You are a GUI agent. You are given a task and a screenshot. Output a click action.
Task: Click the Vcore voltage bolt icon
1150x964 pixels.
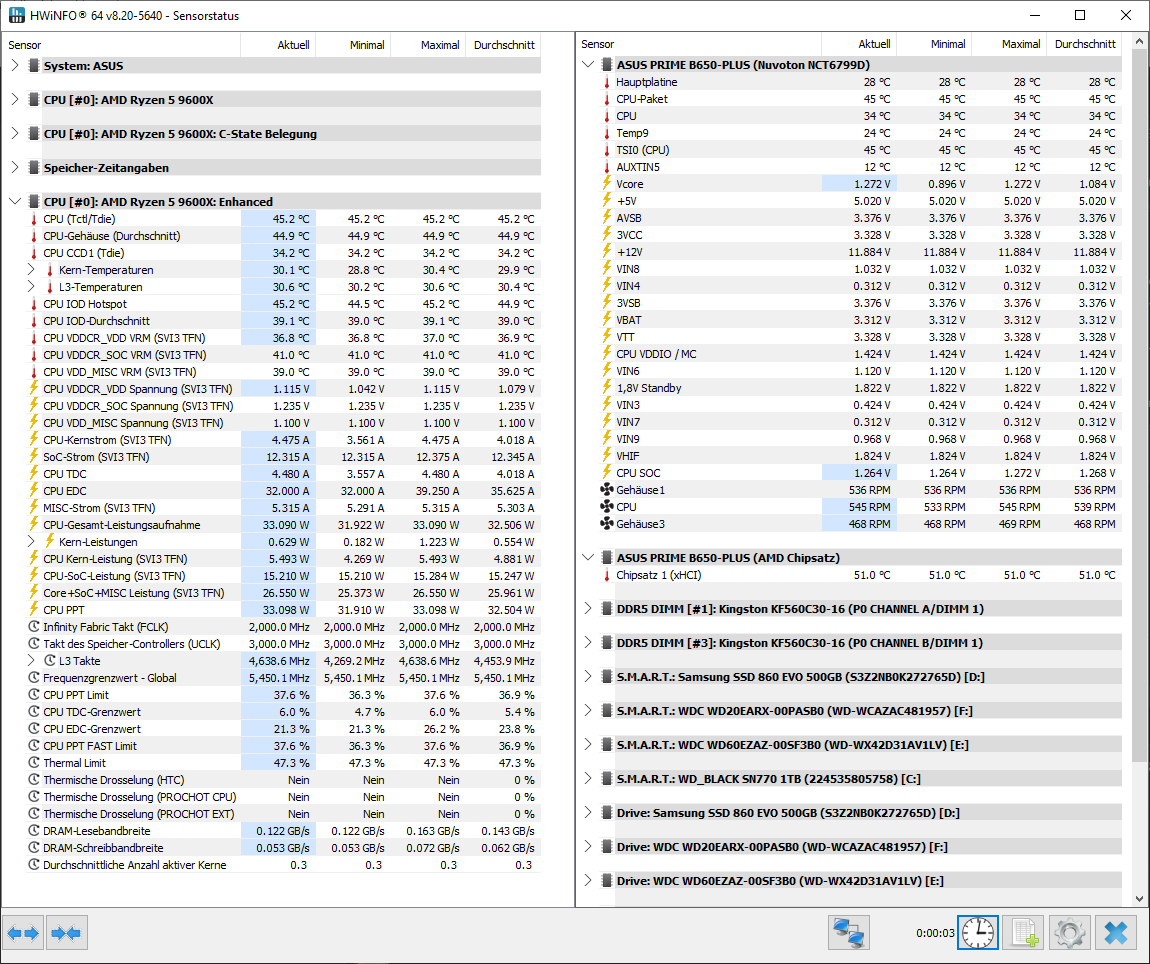click(x=607, y=183)
